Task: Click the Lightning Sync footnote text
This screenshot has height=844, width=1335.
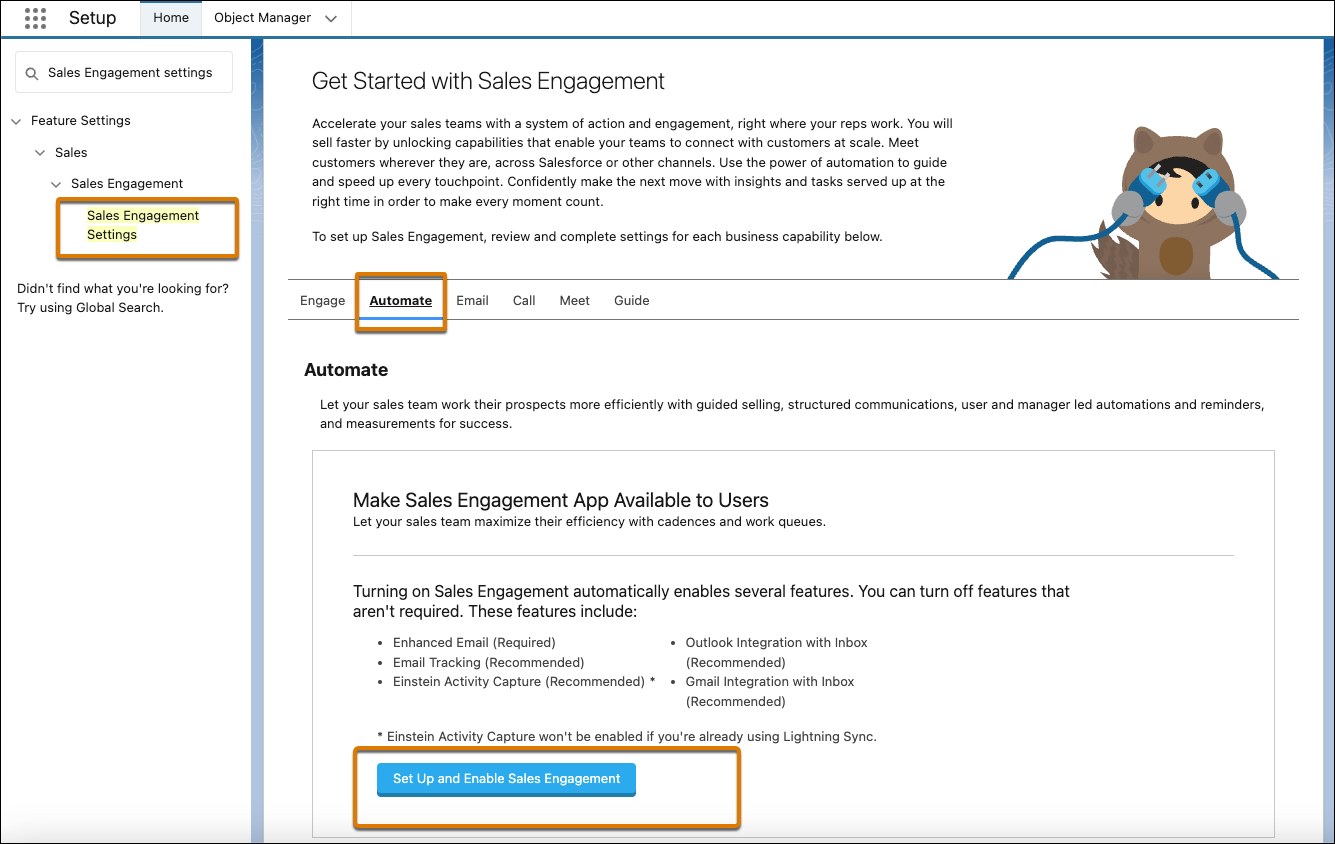Action: pyautogui.click(x=627, y=737)
